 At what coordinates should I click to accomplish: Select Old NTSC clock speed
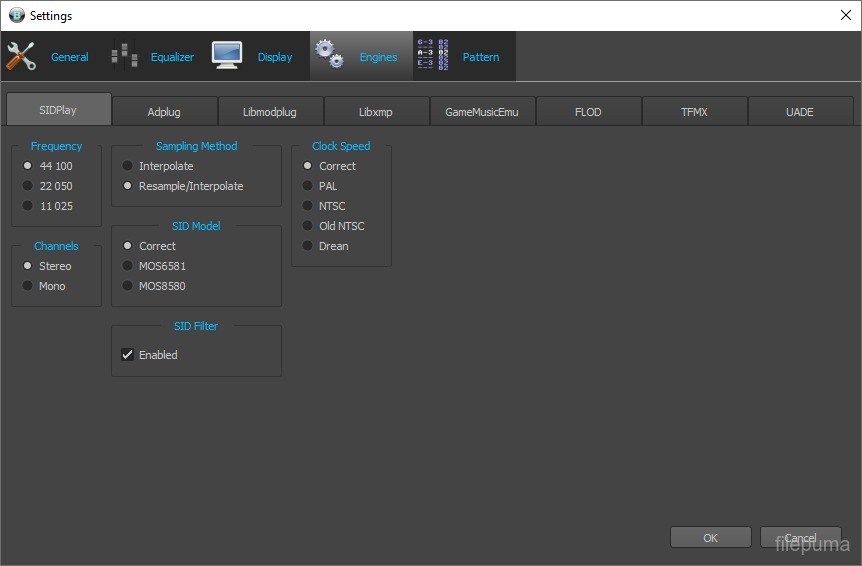point(308,226)
